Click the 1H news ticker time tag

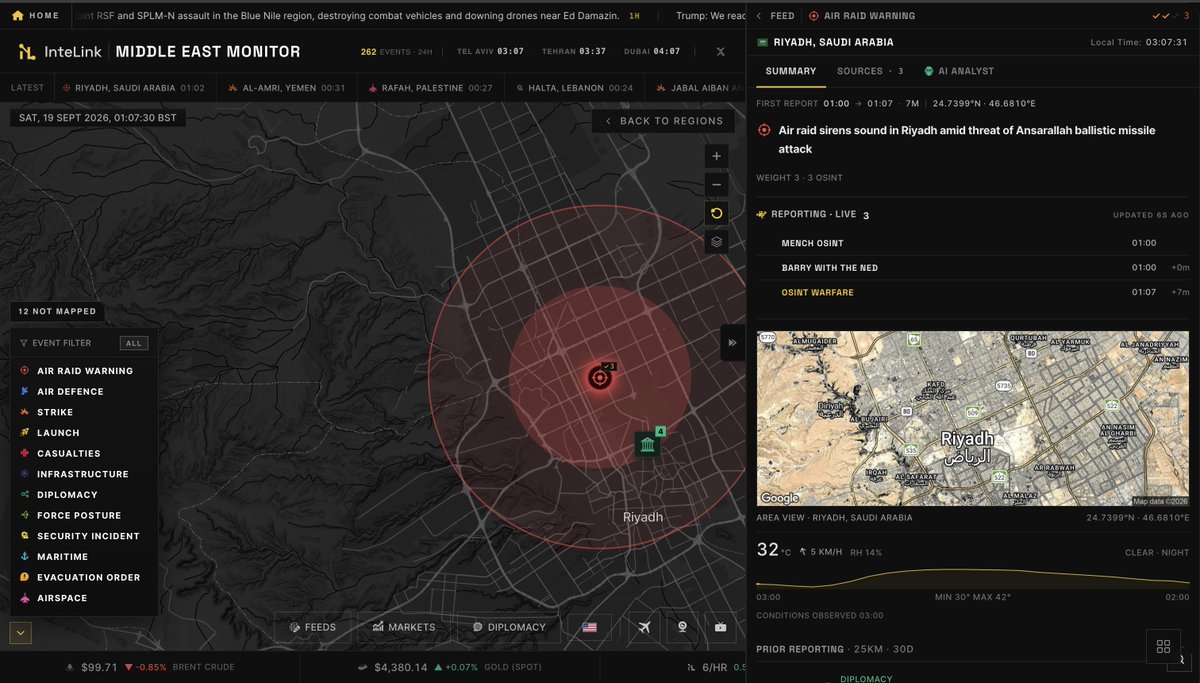click(x=634, y=16)
